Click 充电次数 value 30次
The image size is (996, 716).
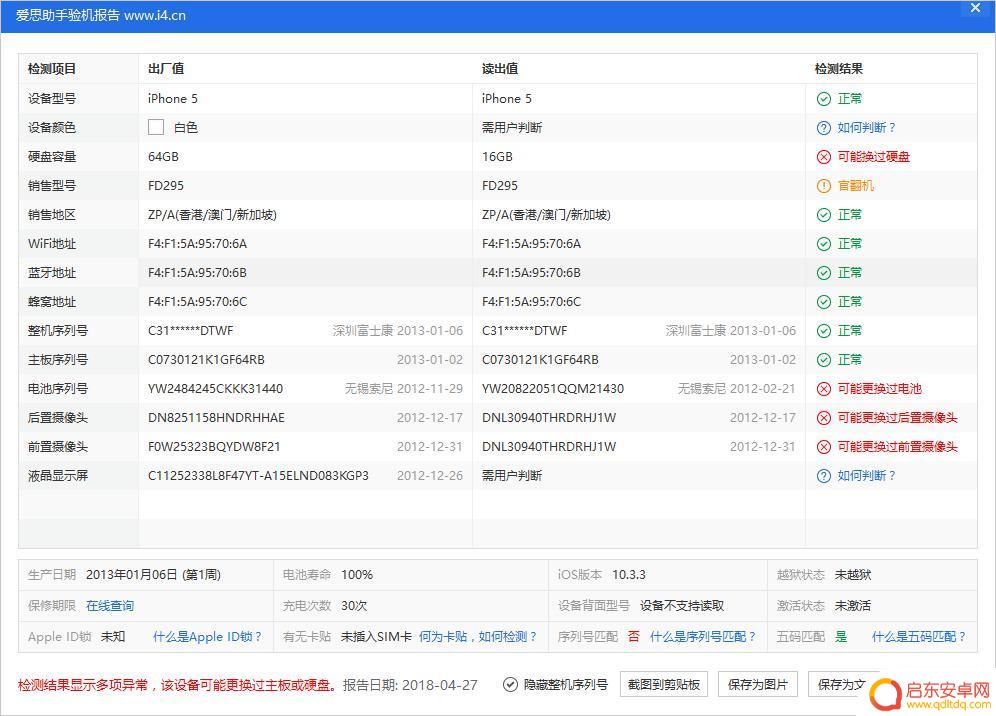pos(354,605)
